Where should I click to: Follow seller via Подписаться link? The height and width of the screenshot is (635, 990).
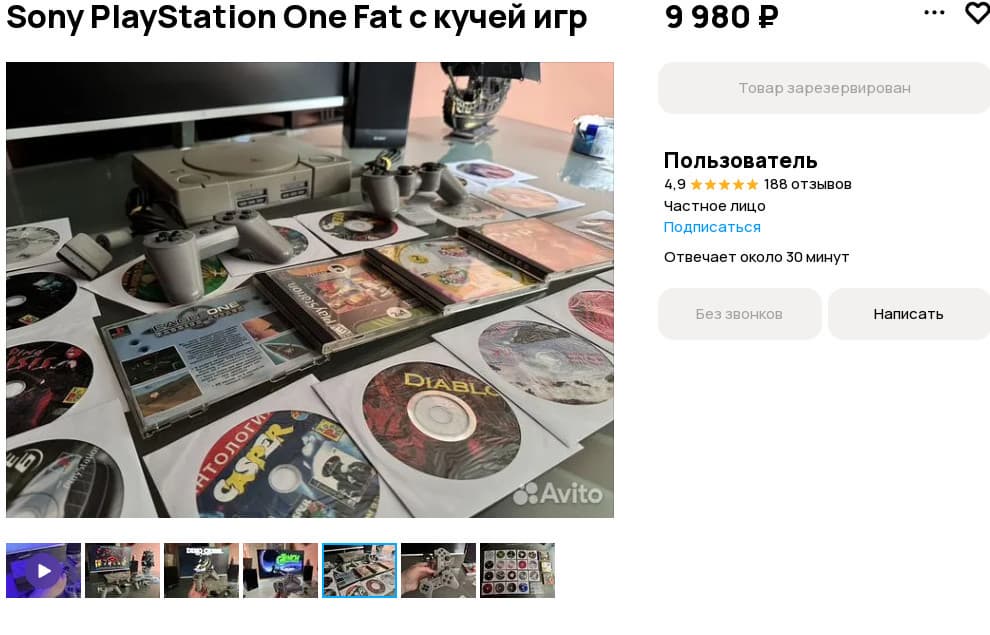pos(712,227)
